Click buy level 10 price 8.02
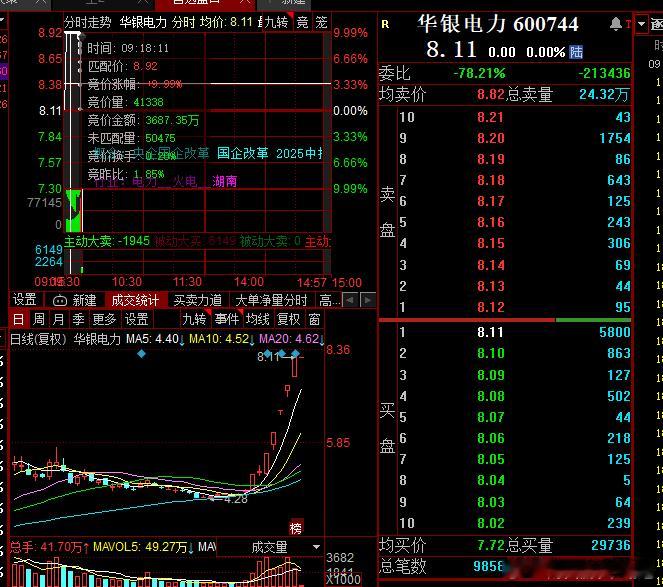663x587 pixels. pyautogui.click(x=490, y=523)
